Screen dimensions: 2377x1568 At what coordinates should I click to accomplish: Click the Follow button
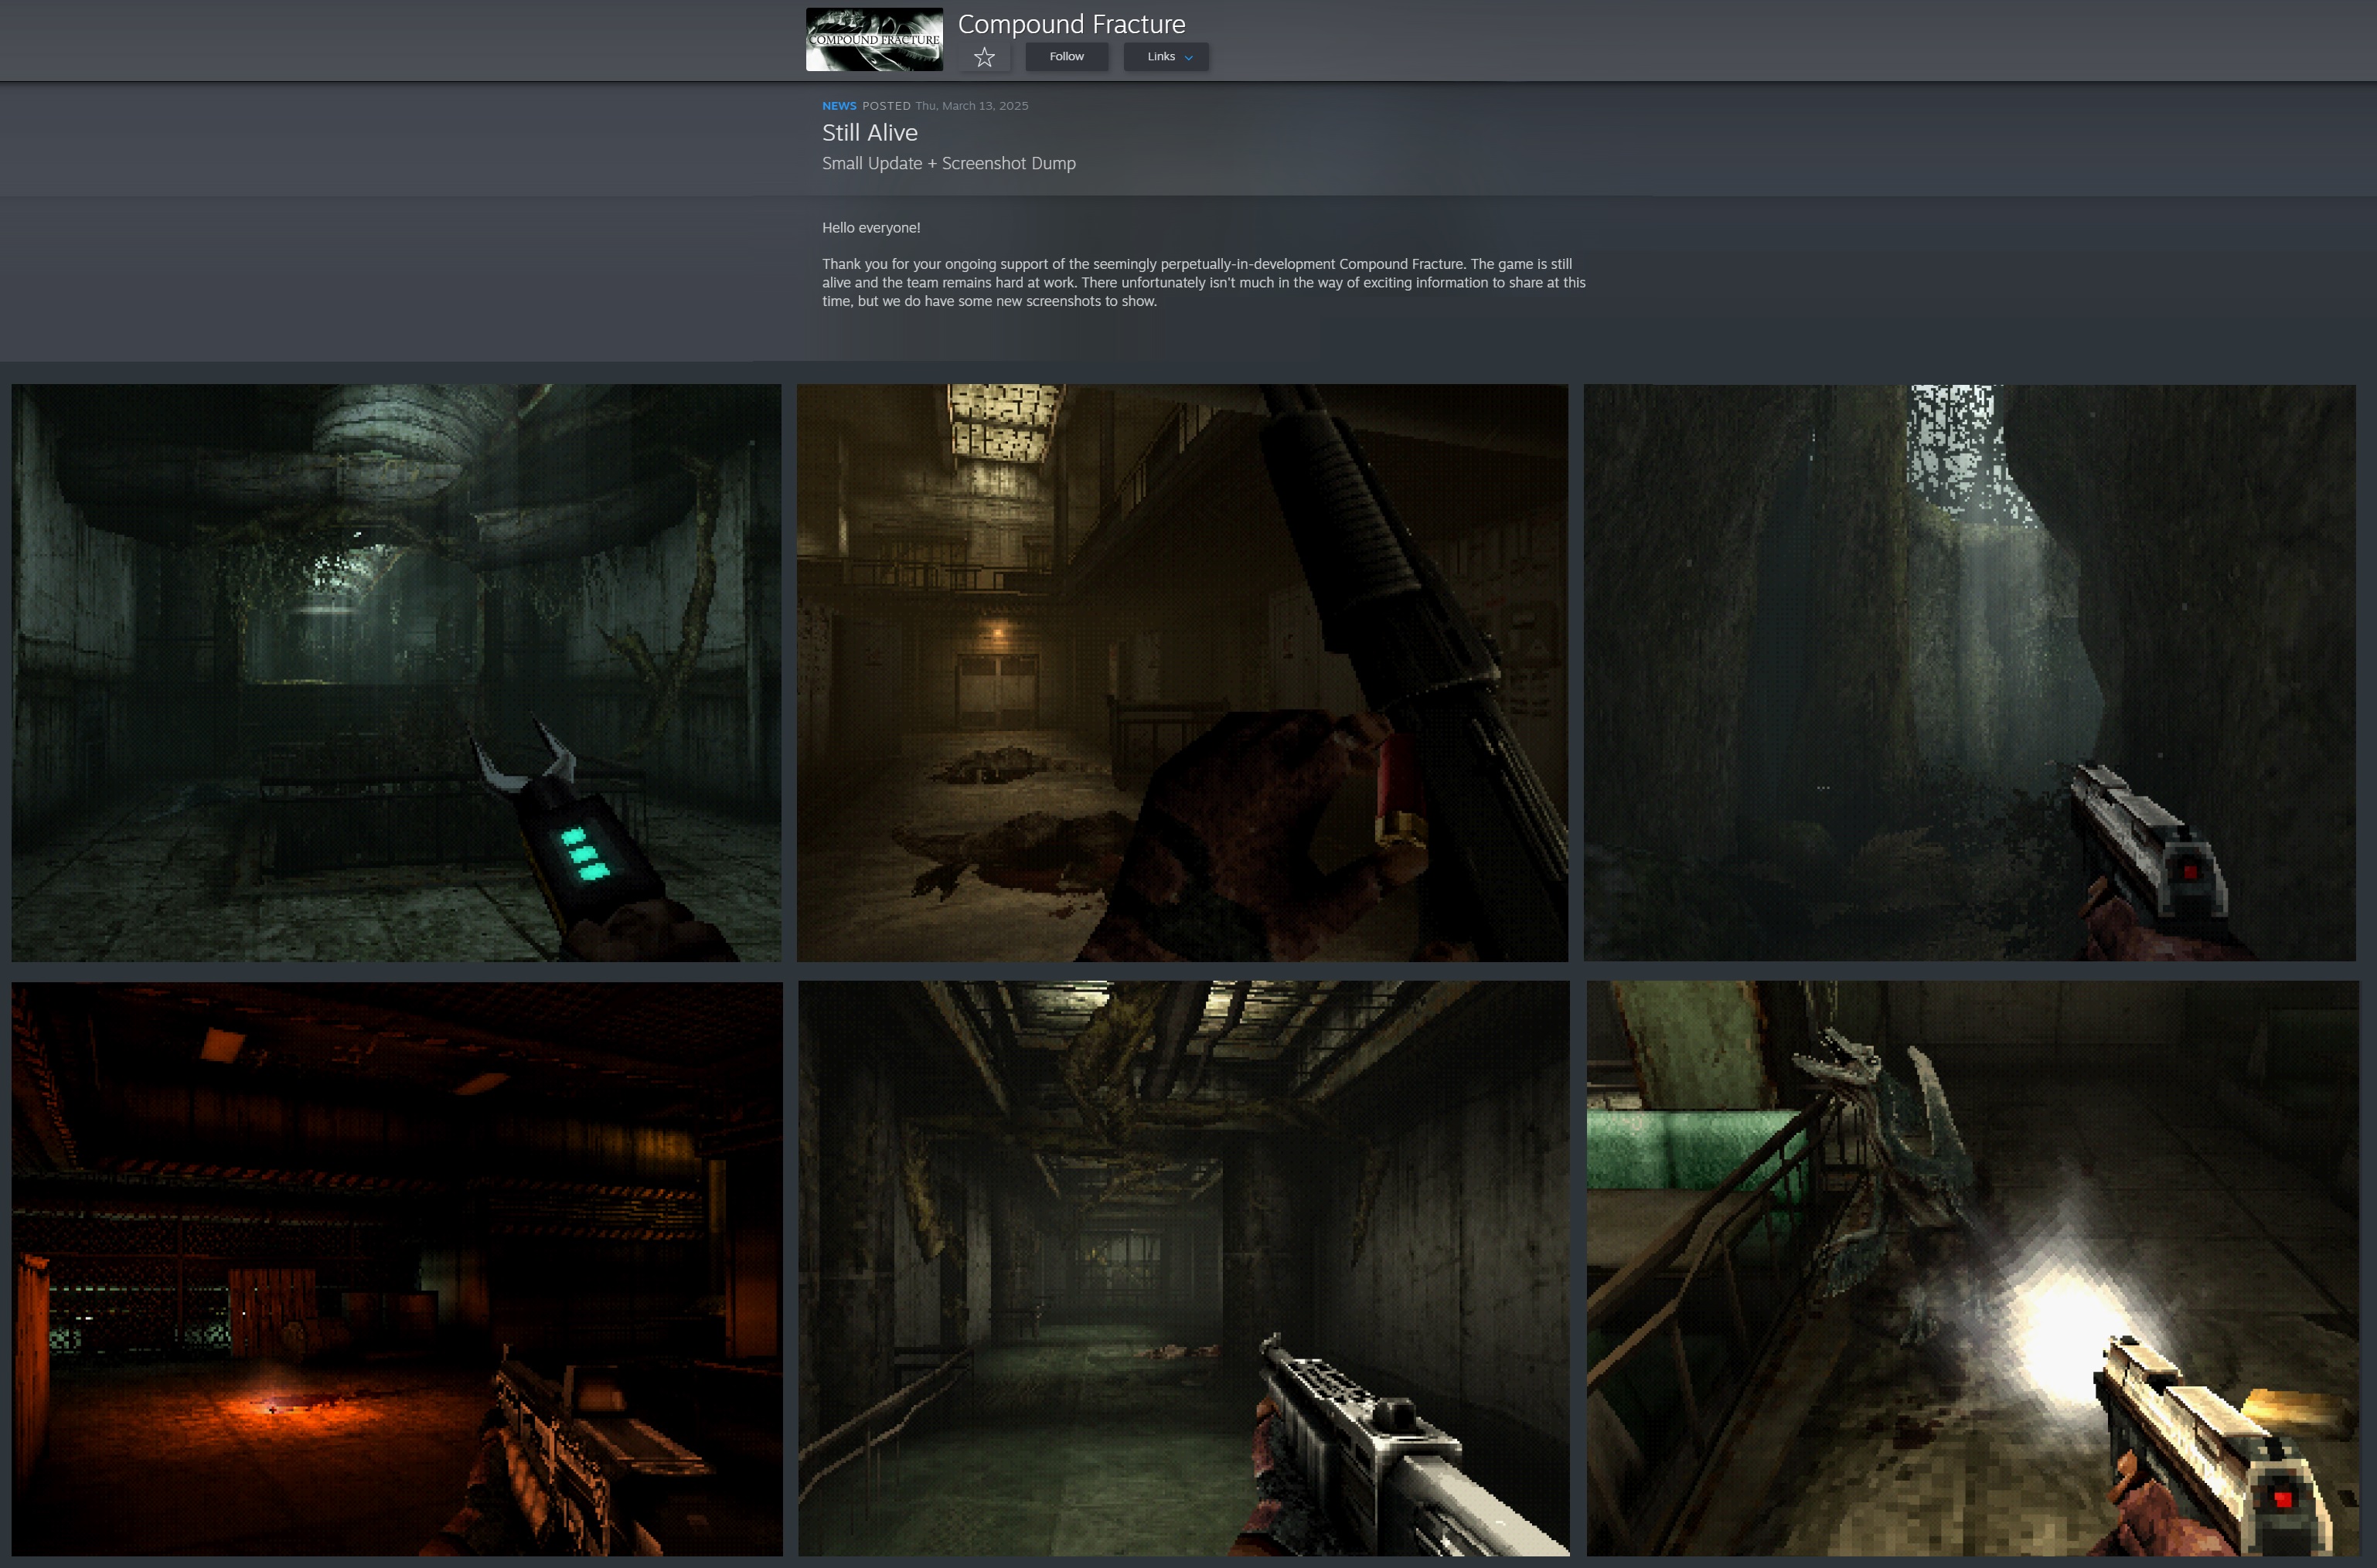(1066, 57)
